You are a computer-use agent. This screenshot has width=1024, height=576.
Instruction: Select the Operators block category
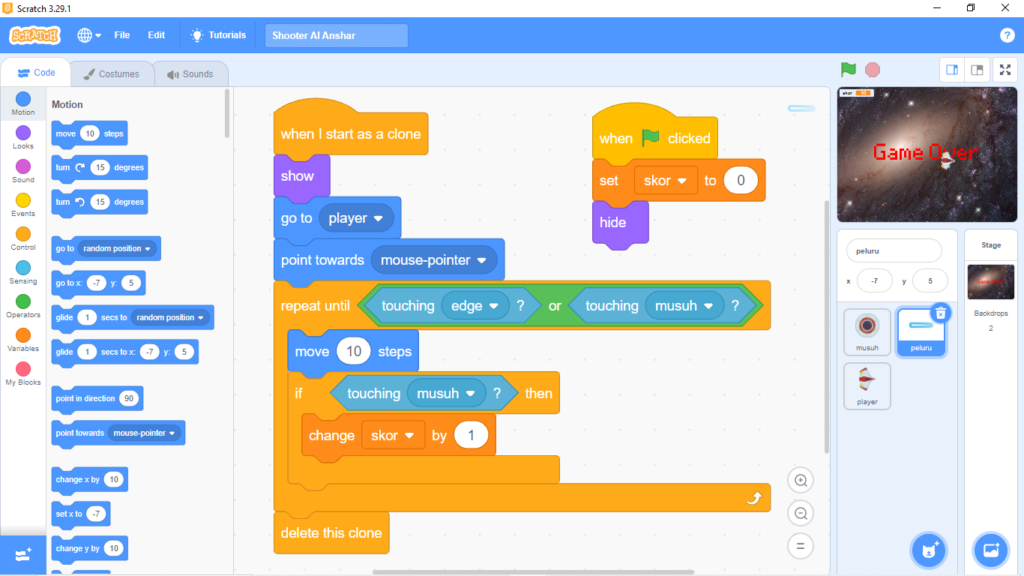[23, 306]
